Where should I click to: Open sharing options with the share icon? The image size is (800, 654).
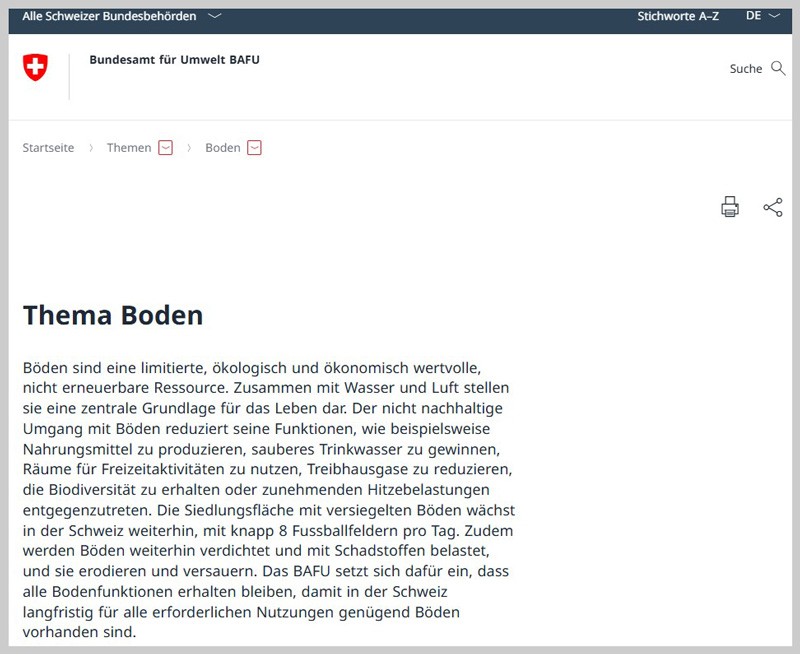773,207
